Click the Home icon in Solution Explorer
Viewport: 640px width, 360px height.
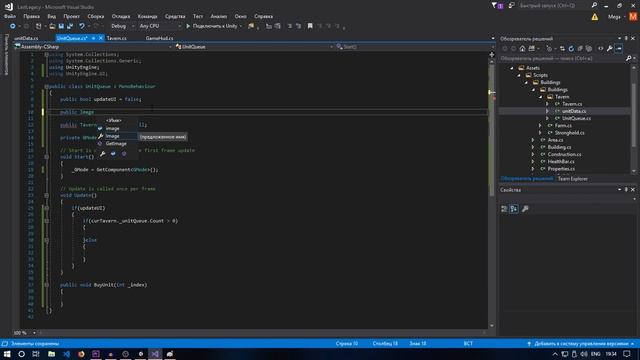click(522, 49)
